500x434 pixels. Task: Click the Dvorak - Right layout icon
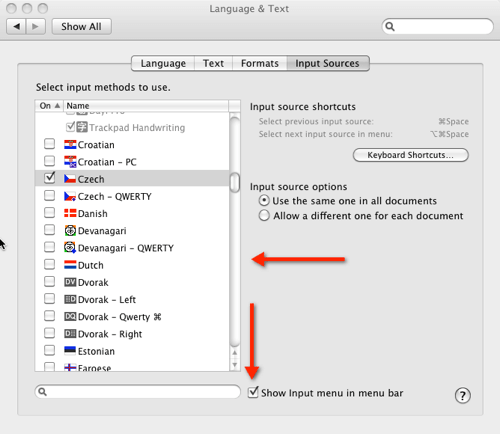(x=70, y=334)
